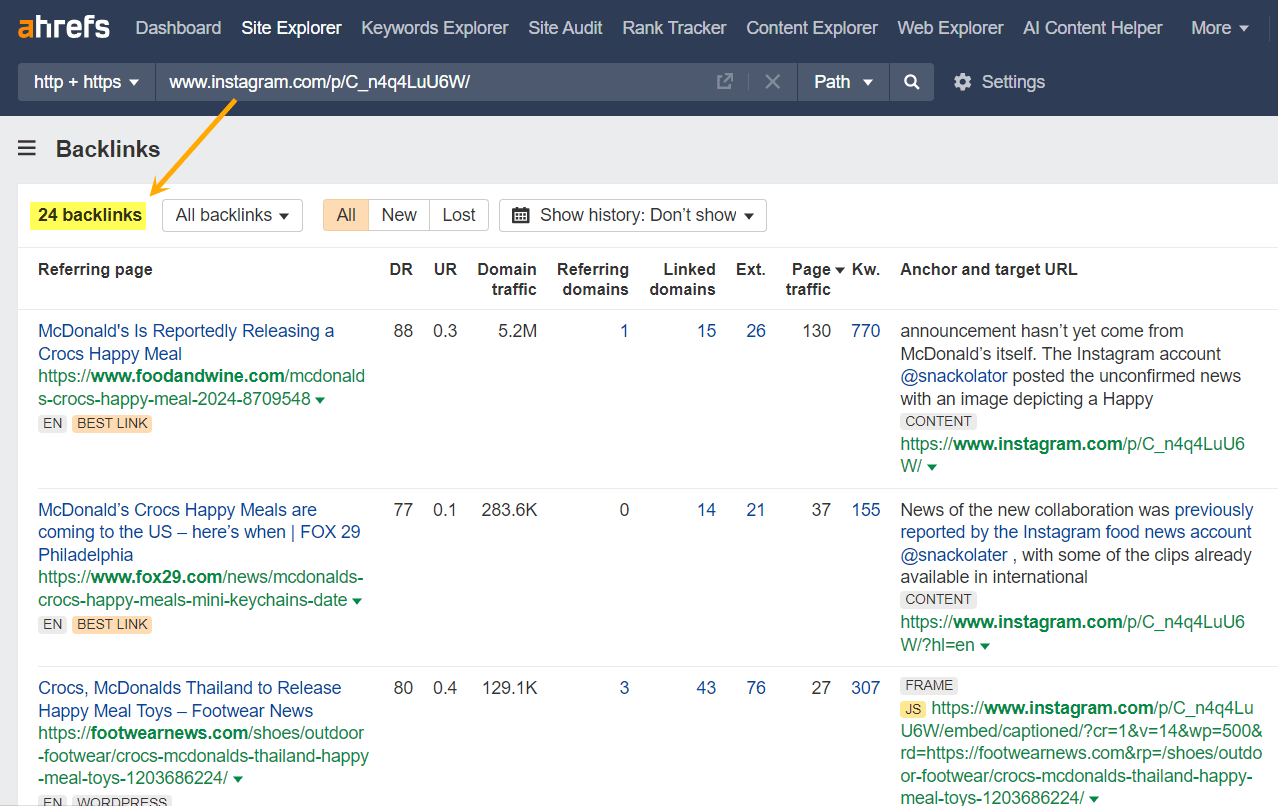1278x806 pixels.
Task: Click the calendar icon in Show history
Action: [x=524, y=214]
